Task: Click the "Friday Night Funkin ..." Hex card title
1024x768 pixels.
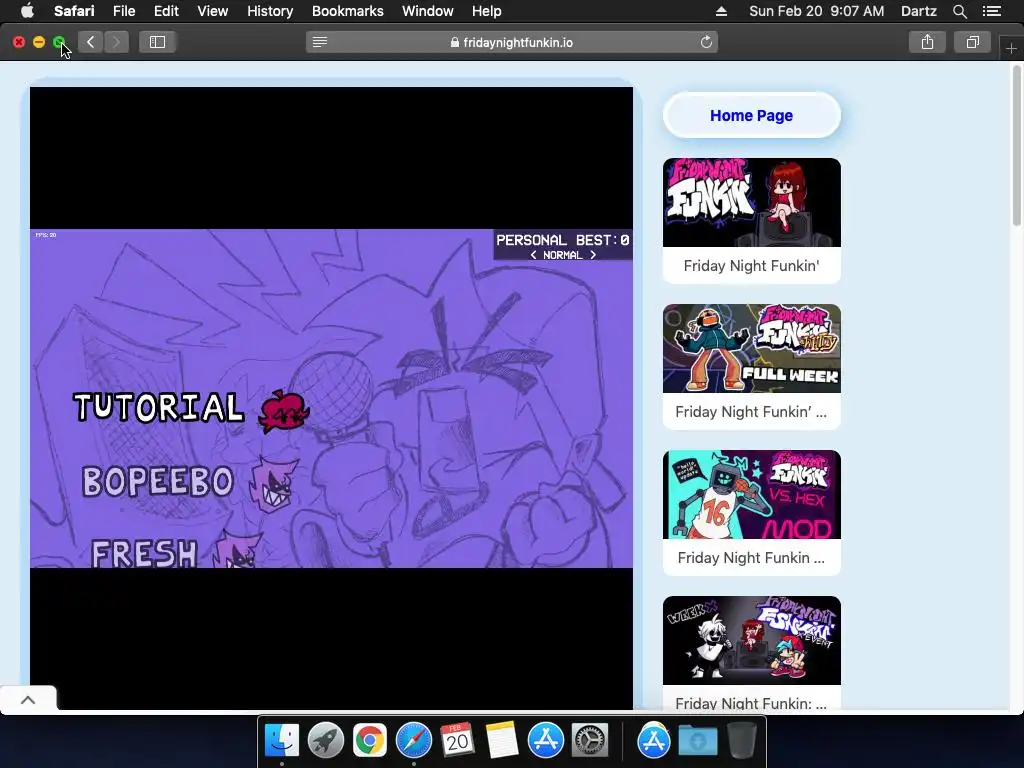Action: click(751, 558)
